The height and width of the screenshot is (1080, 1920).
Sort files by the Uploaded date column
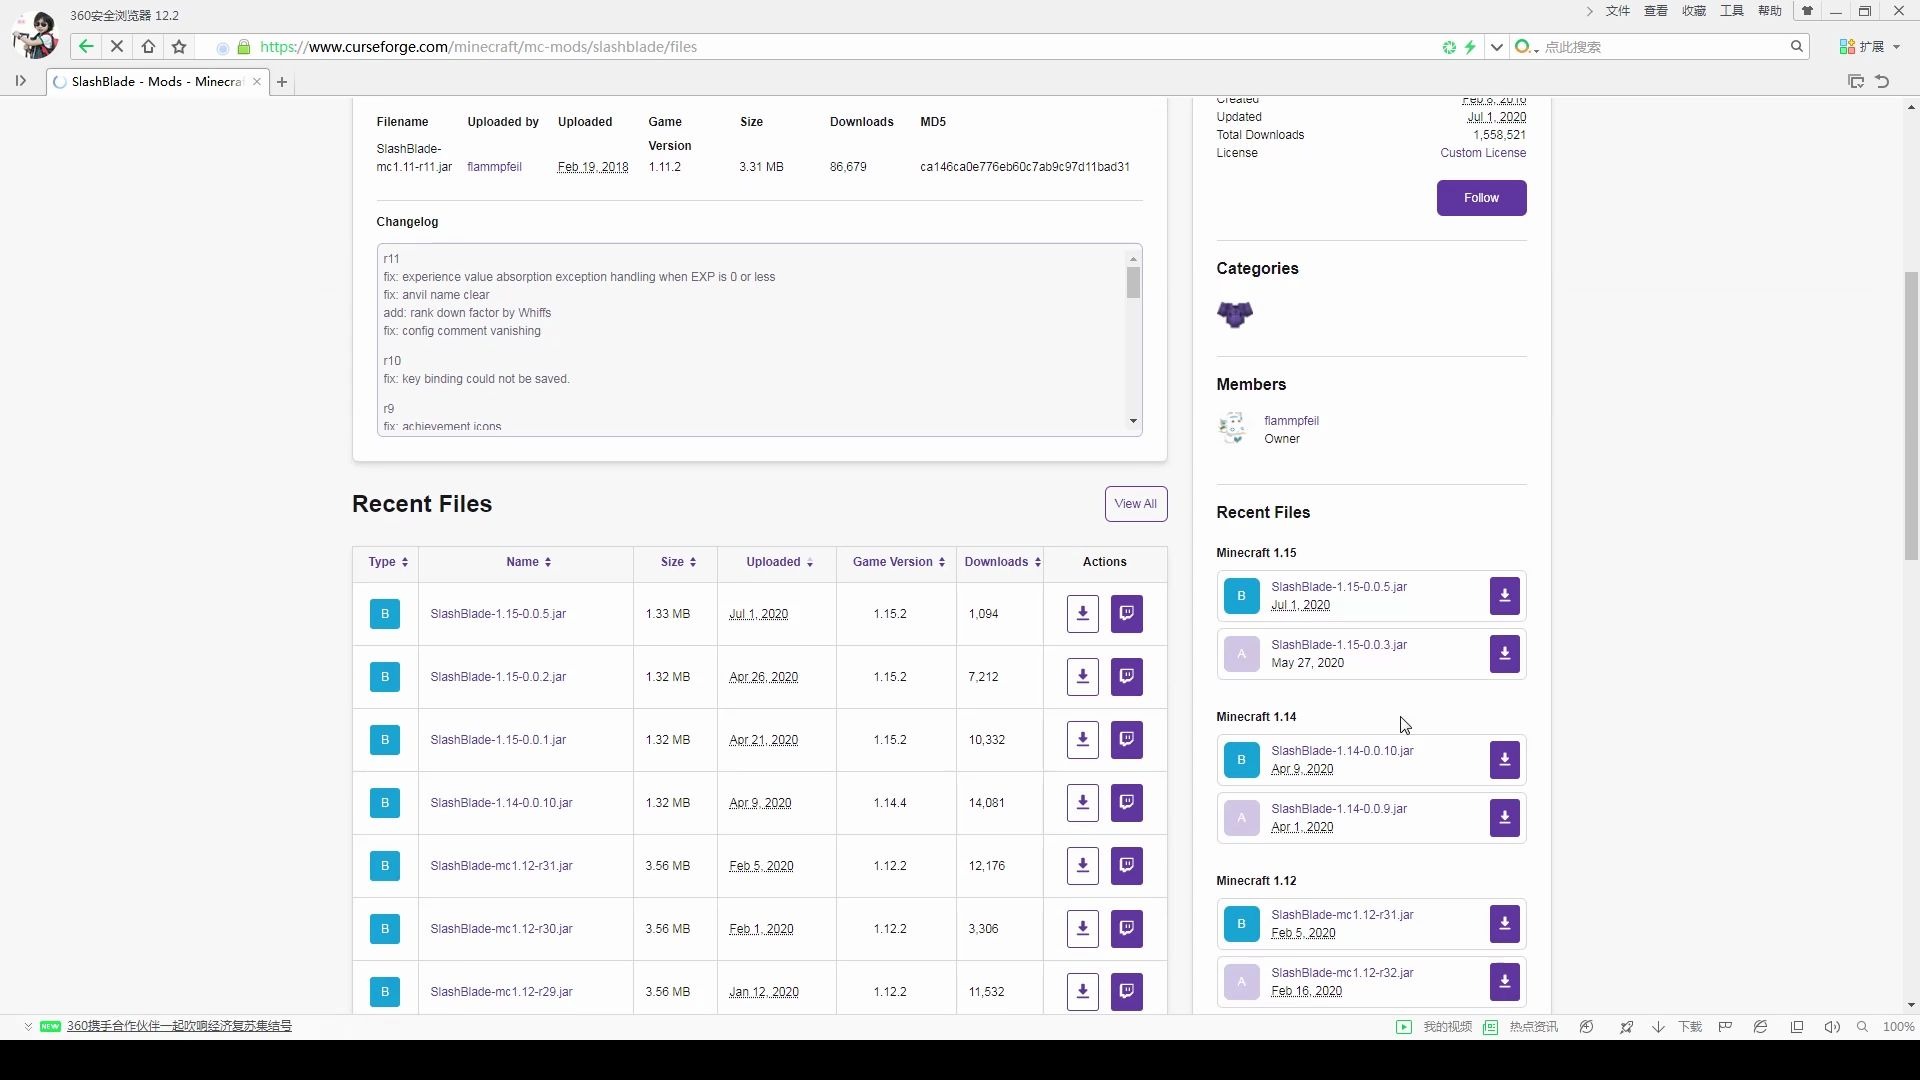click(x=779, y=562)
